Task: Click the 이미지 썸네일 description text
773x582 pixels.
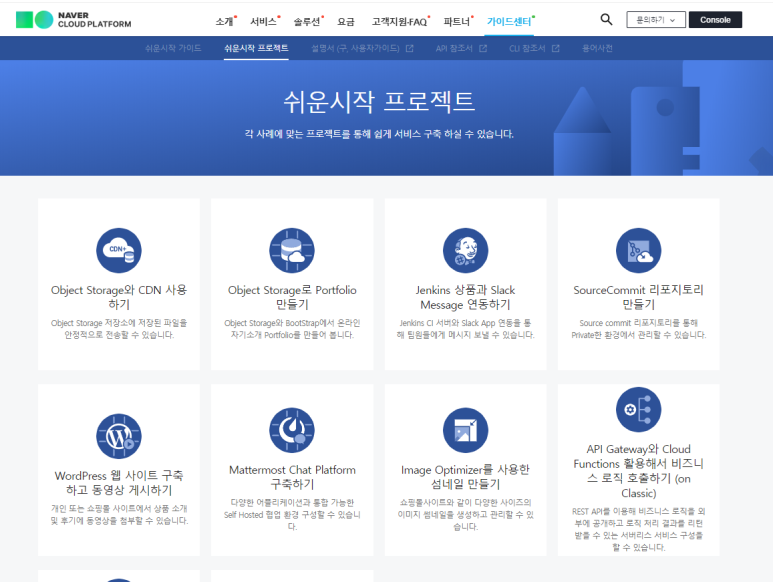Action: coord(465,514)
